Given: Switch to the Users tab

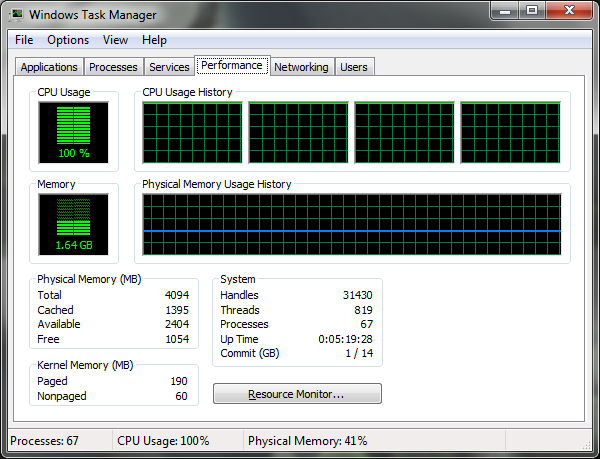Looking at the screenshot, I should [x=354, y=67].
